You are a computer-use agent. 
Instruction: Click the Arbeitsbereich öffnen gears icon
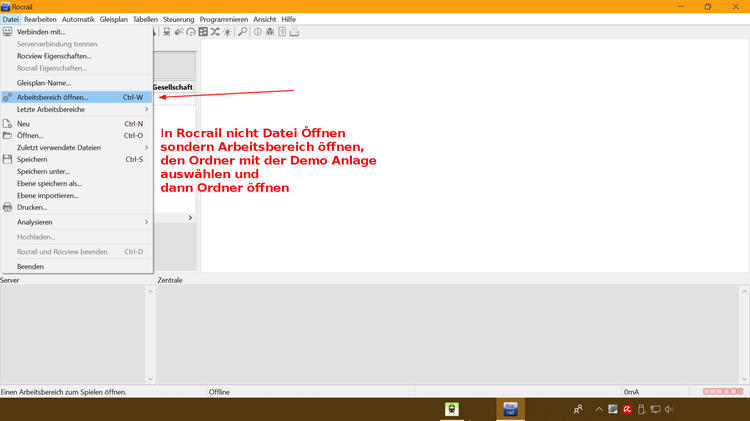click(7, 97)
